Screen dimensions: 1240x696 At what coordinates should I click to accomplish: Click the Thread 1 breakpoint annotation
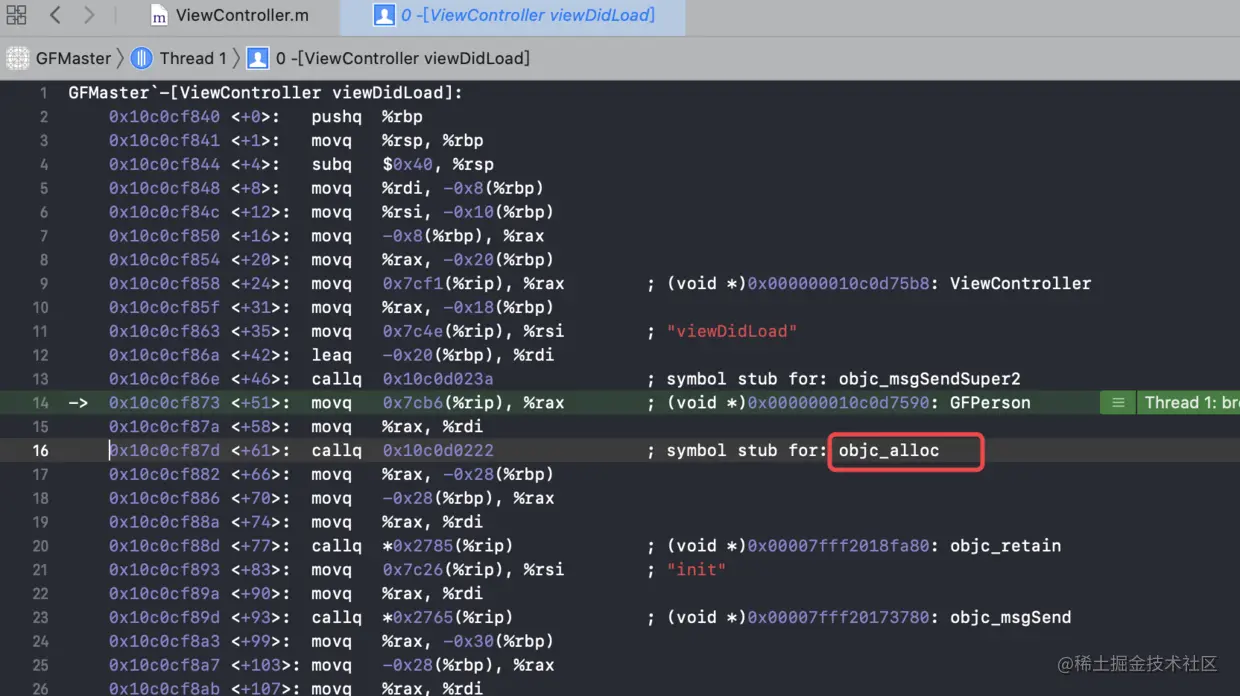coord(1191,403)
